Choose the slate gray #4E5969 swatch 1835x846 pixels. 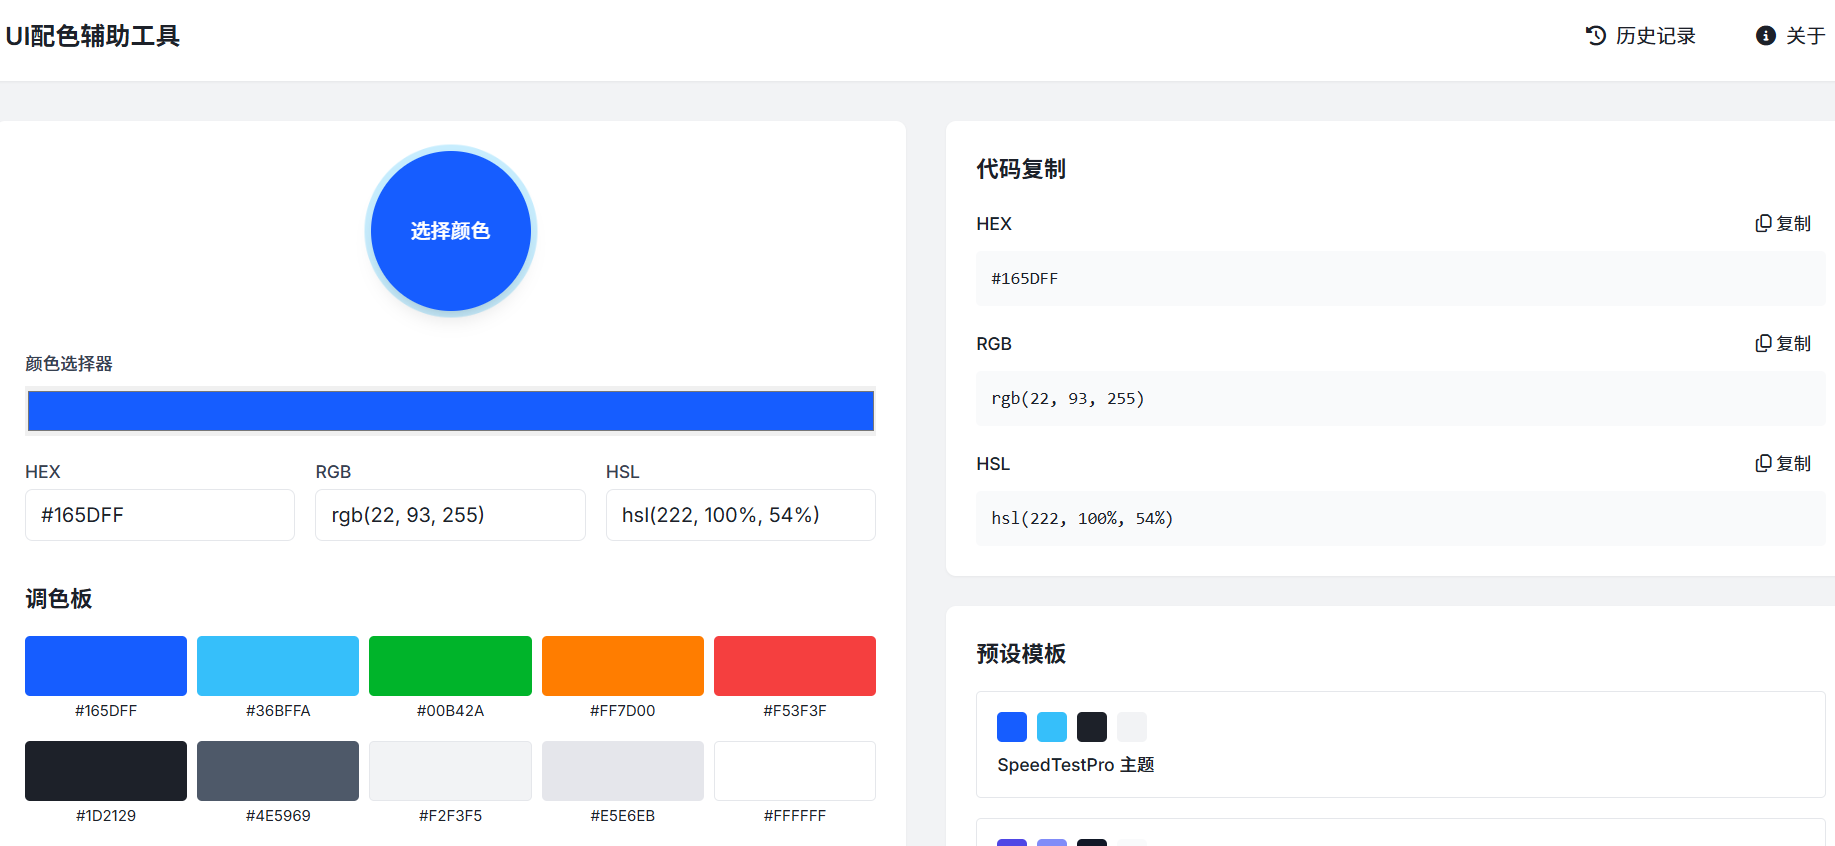coord(278,771)
